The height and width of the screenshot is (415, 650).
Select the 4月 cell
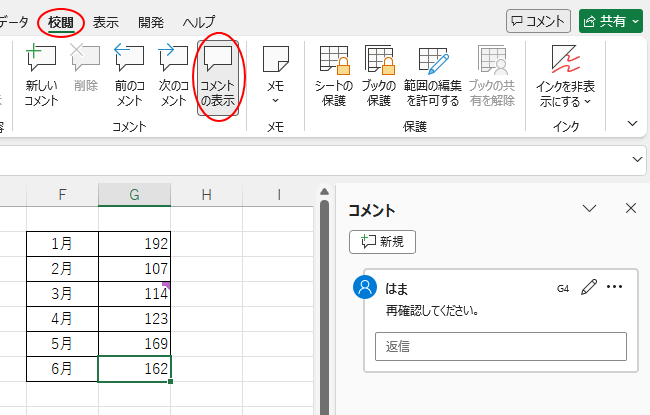pyautogui.click(x=62, y=319)
